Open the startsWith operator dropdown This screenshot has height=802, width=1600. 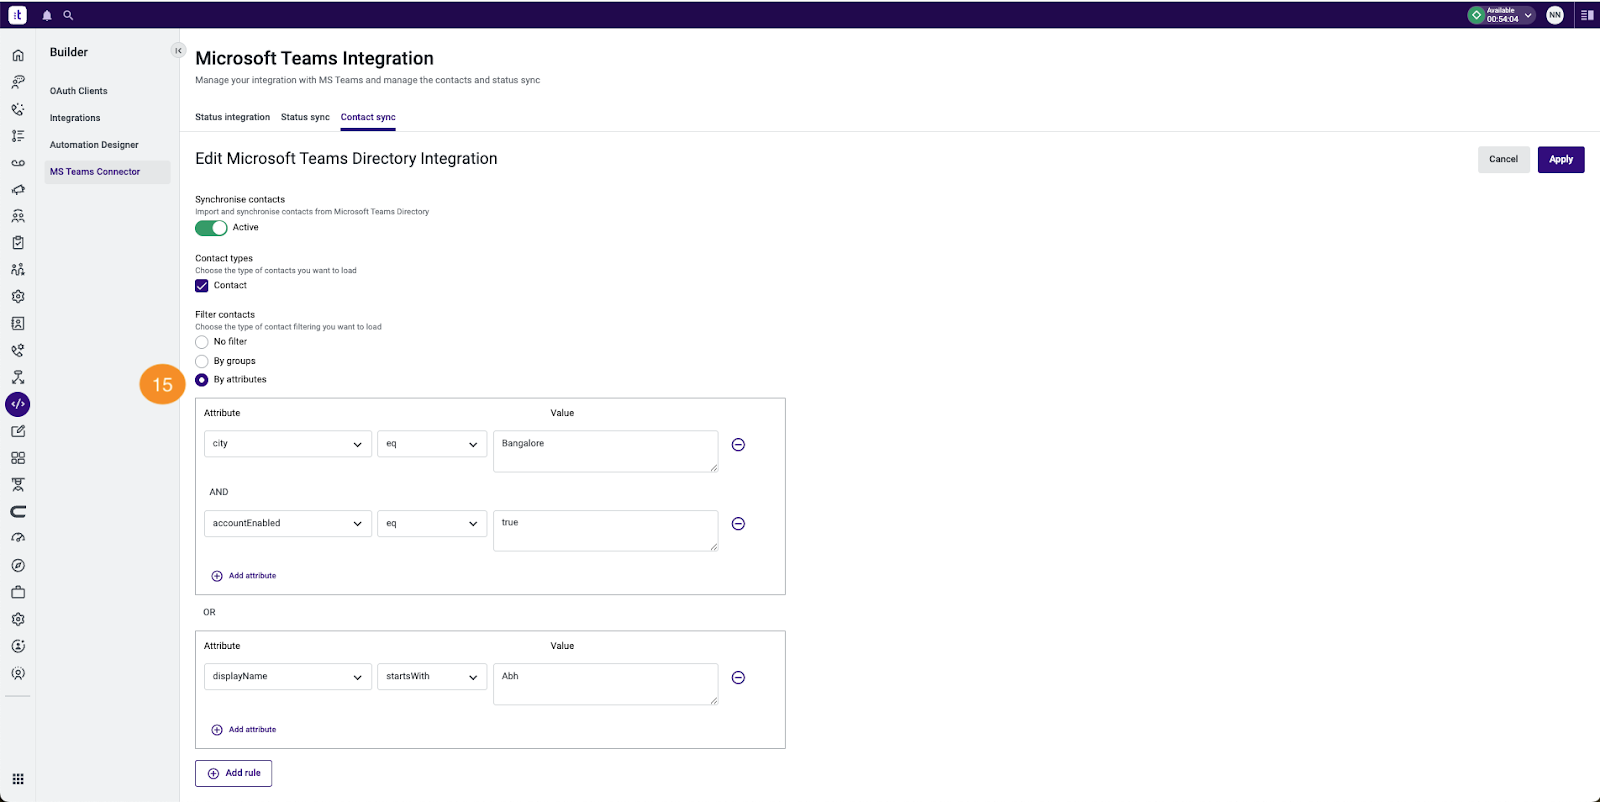[x=432, y=677]
